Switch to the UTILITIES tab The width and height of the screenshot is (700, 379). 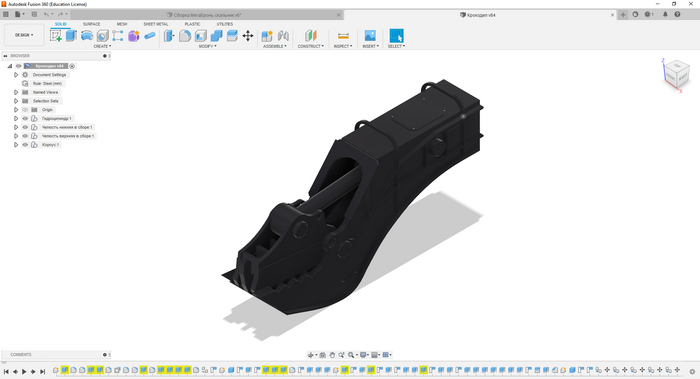point(225,24)
